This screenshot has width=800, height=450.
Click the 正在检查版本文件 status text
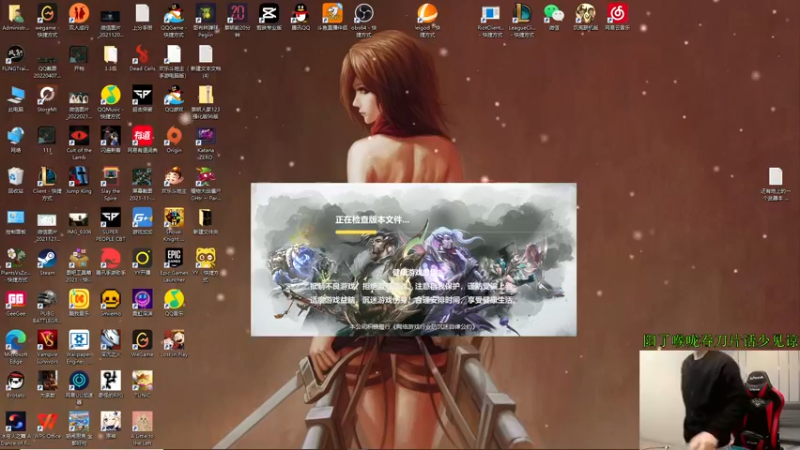coord(372,220)
